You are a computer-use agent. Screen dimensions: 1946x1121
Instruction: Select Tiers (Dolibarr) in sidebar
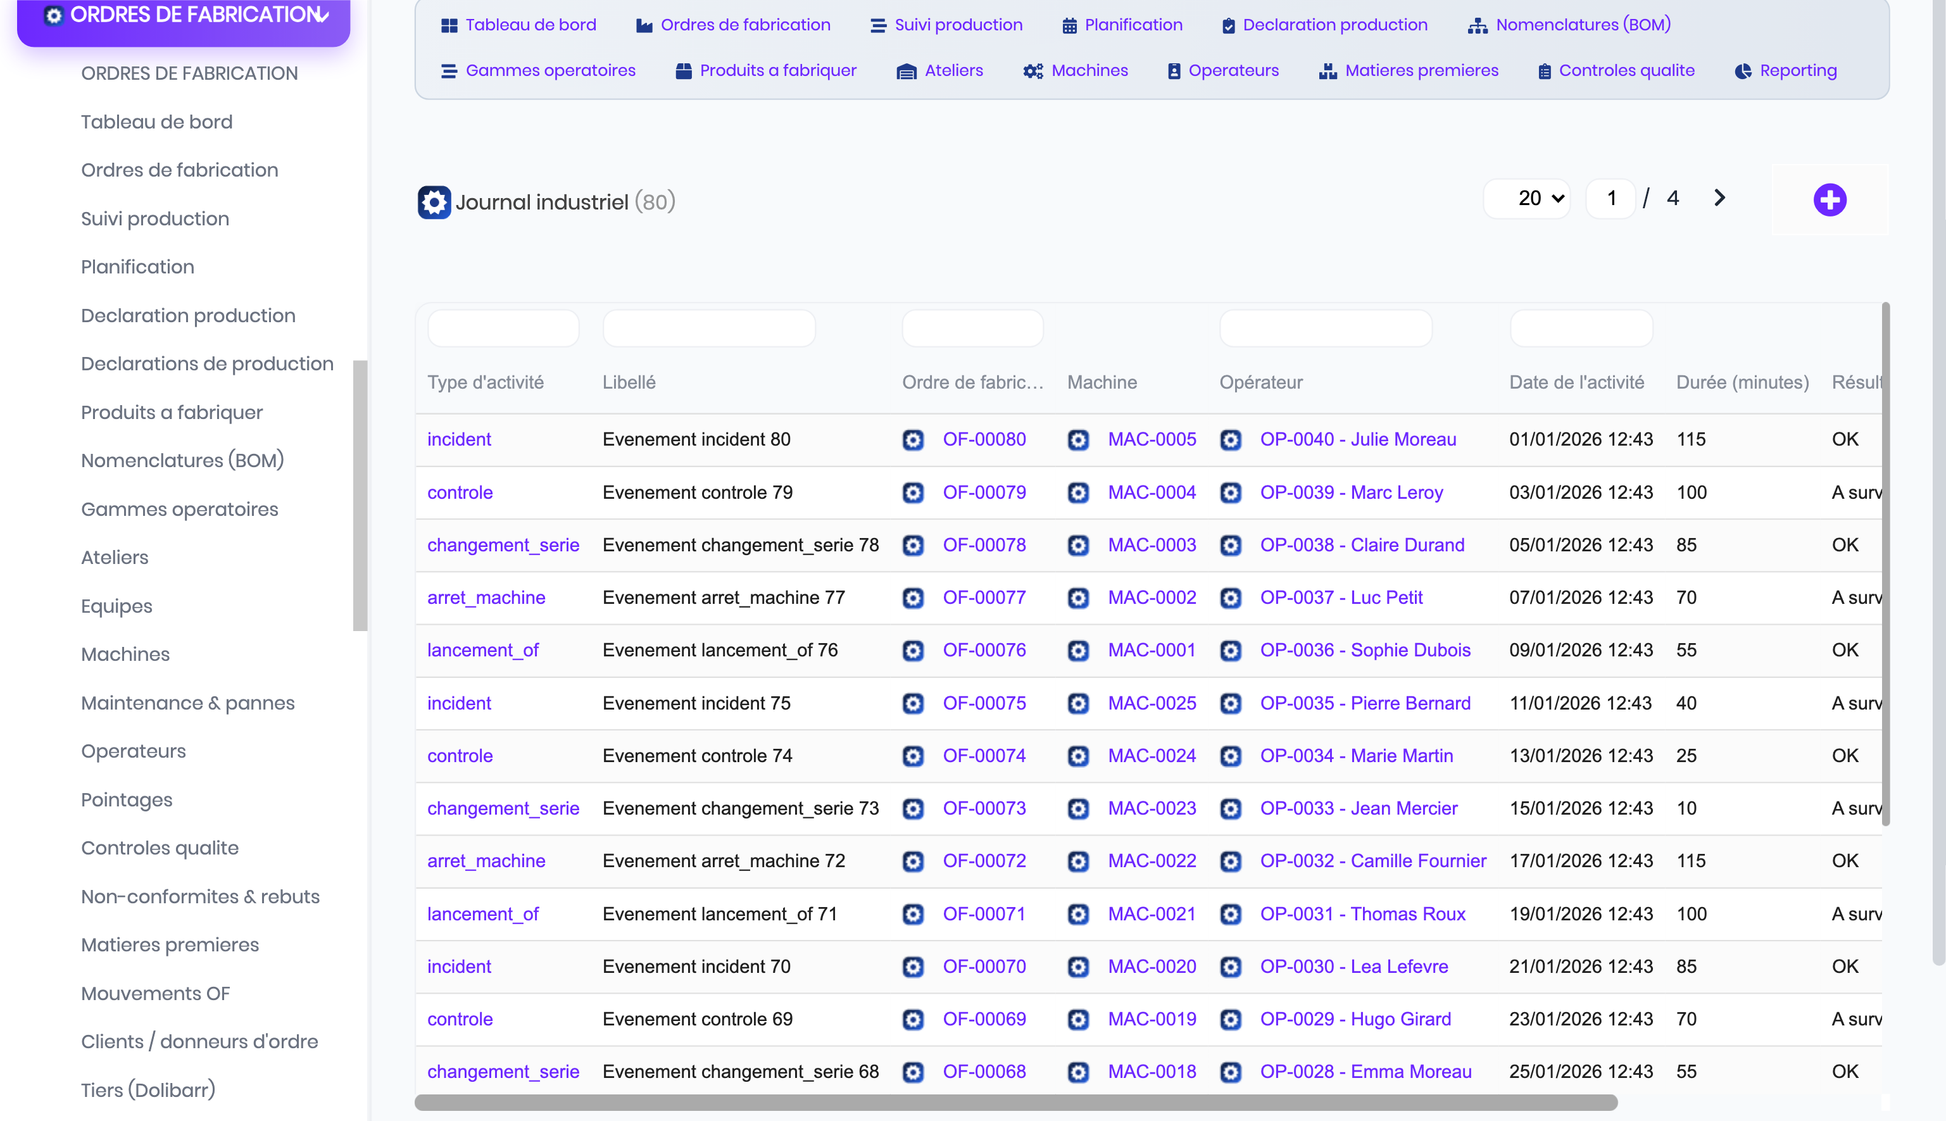pyautogui.click(x=148, y=1090)
